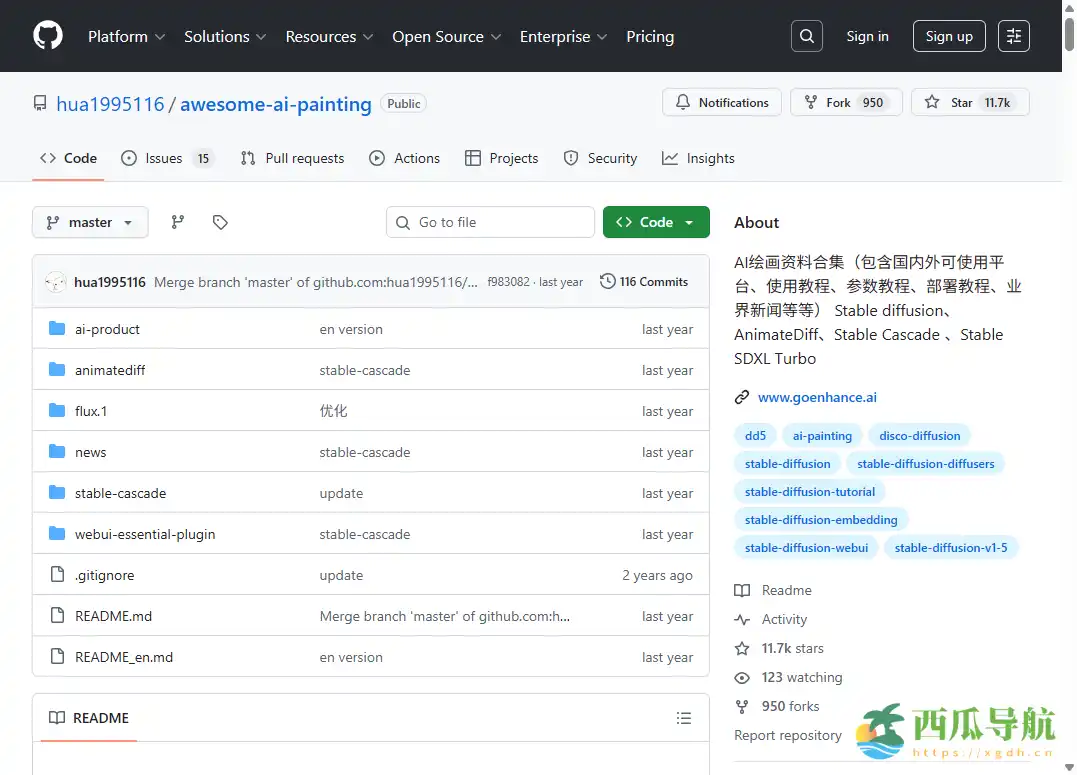Viewport: 1077px width, 775px height.
Task: Expand the Platform navigation menu
Action: (126, 36)
